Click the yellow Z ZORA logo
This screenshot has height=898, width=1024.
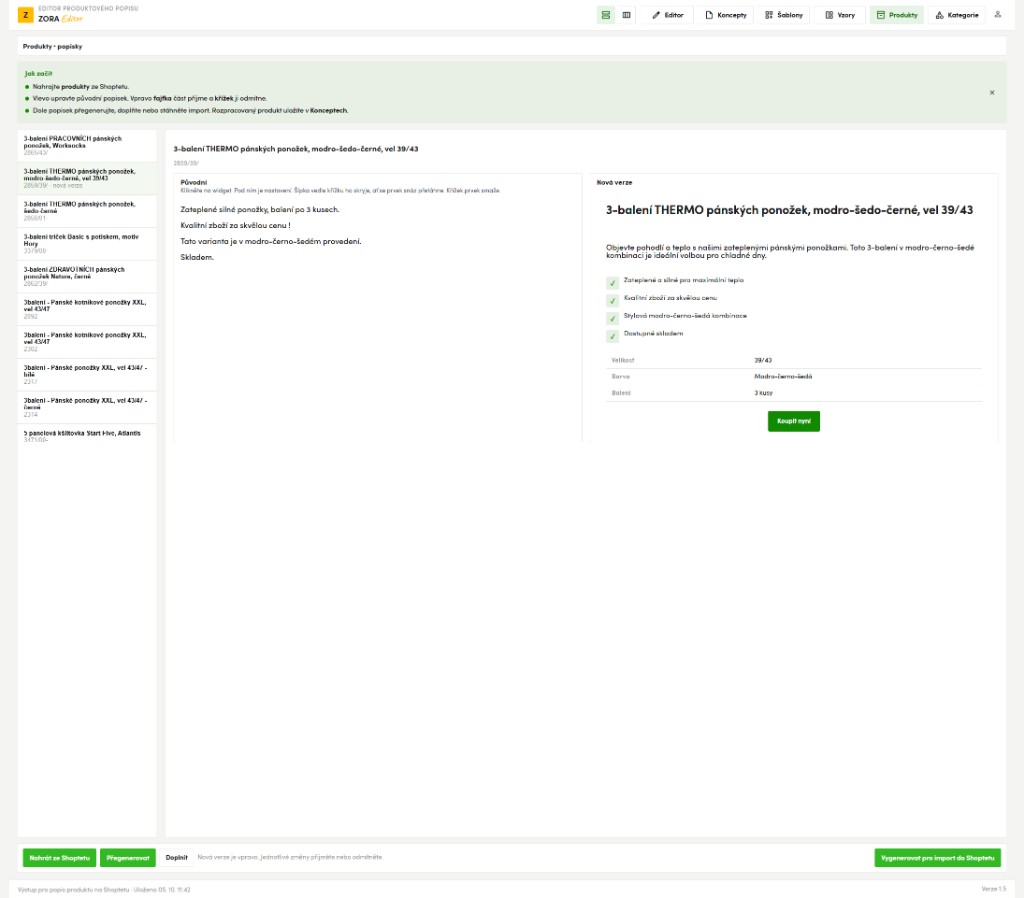click(25, 14)
